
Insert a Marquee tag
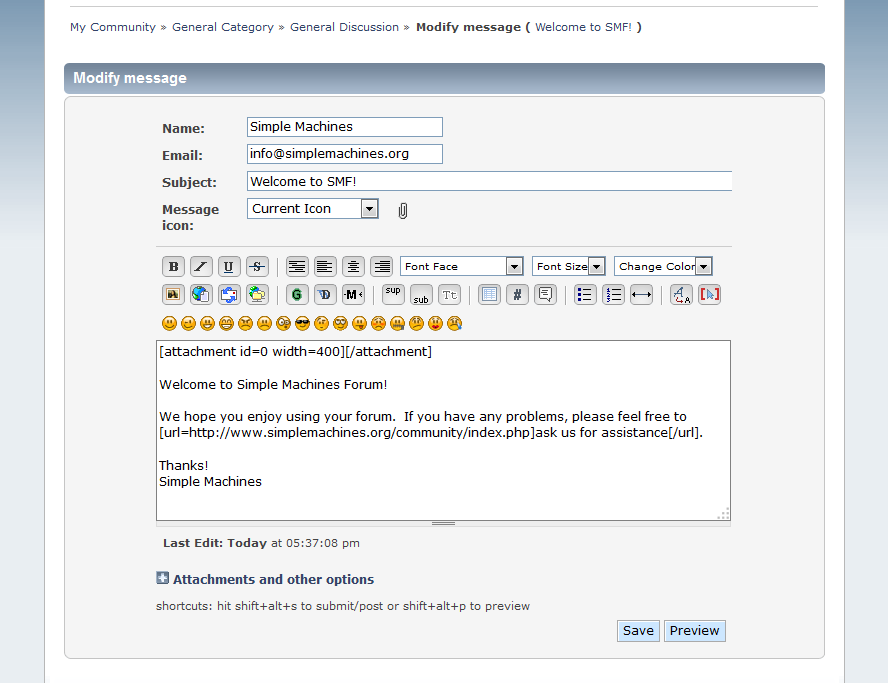pos(353,294)
